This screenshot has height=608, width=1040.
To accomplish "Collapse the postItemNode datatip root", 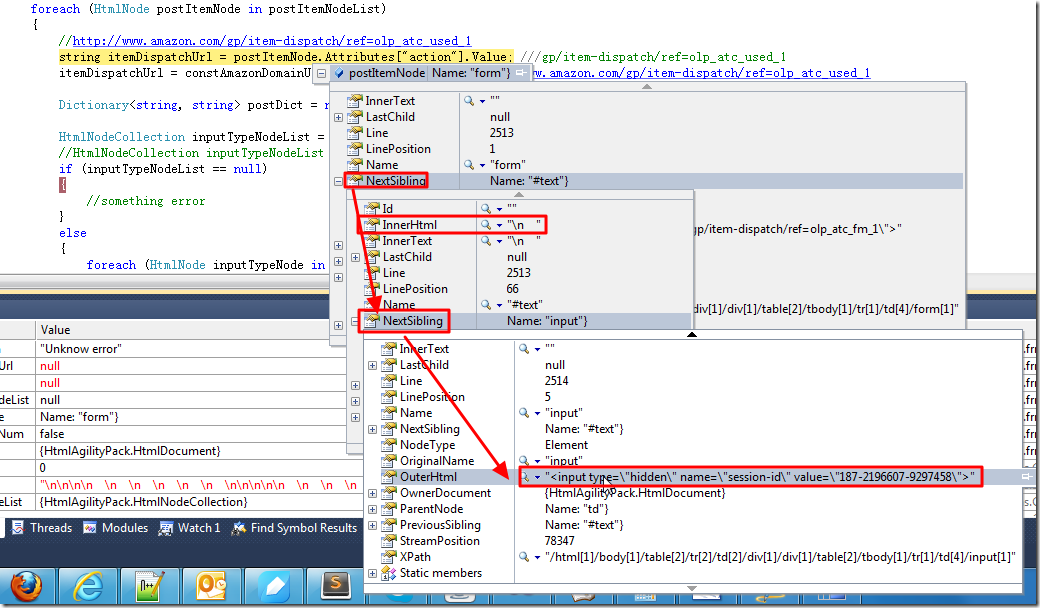I will 322,74.
